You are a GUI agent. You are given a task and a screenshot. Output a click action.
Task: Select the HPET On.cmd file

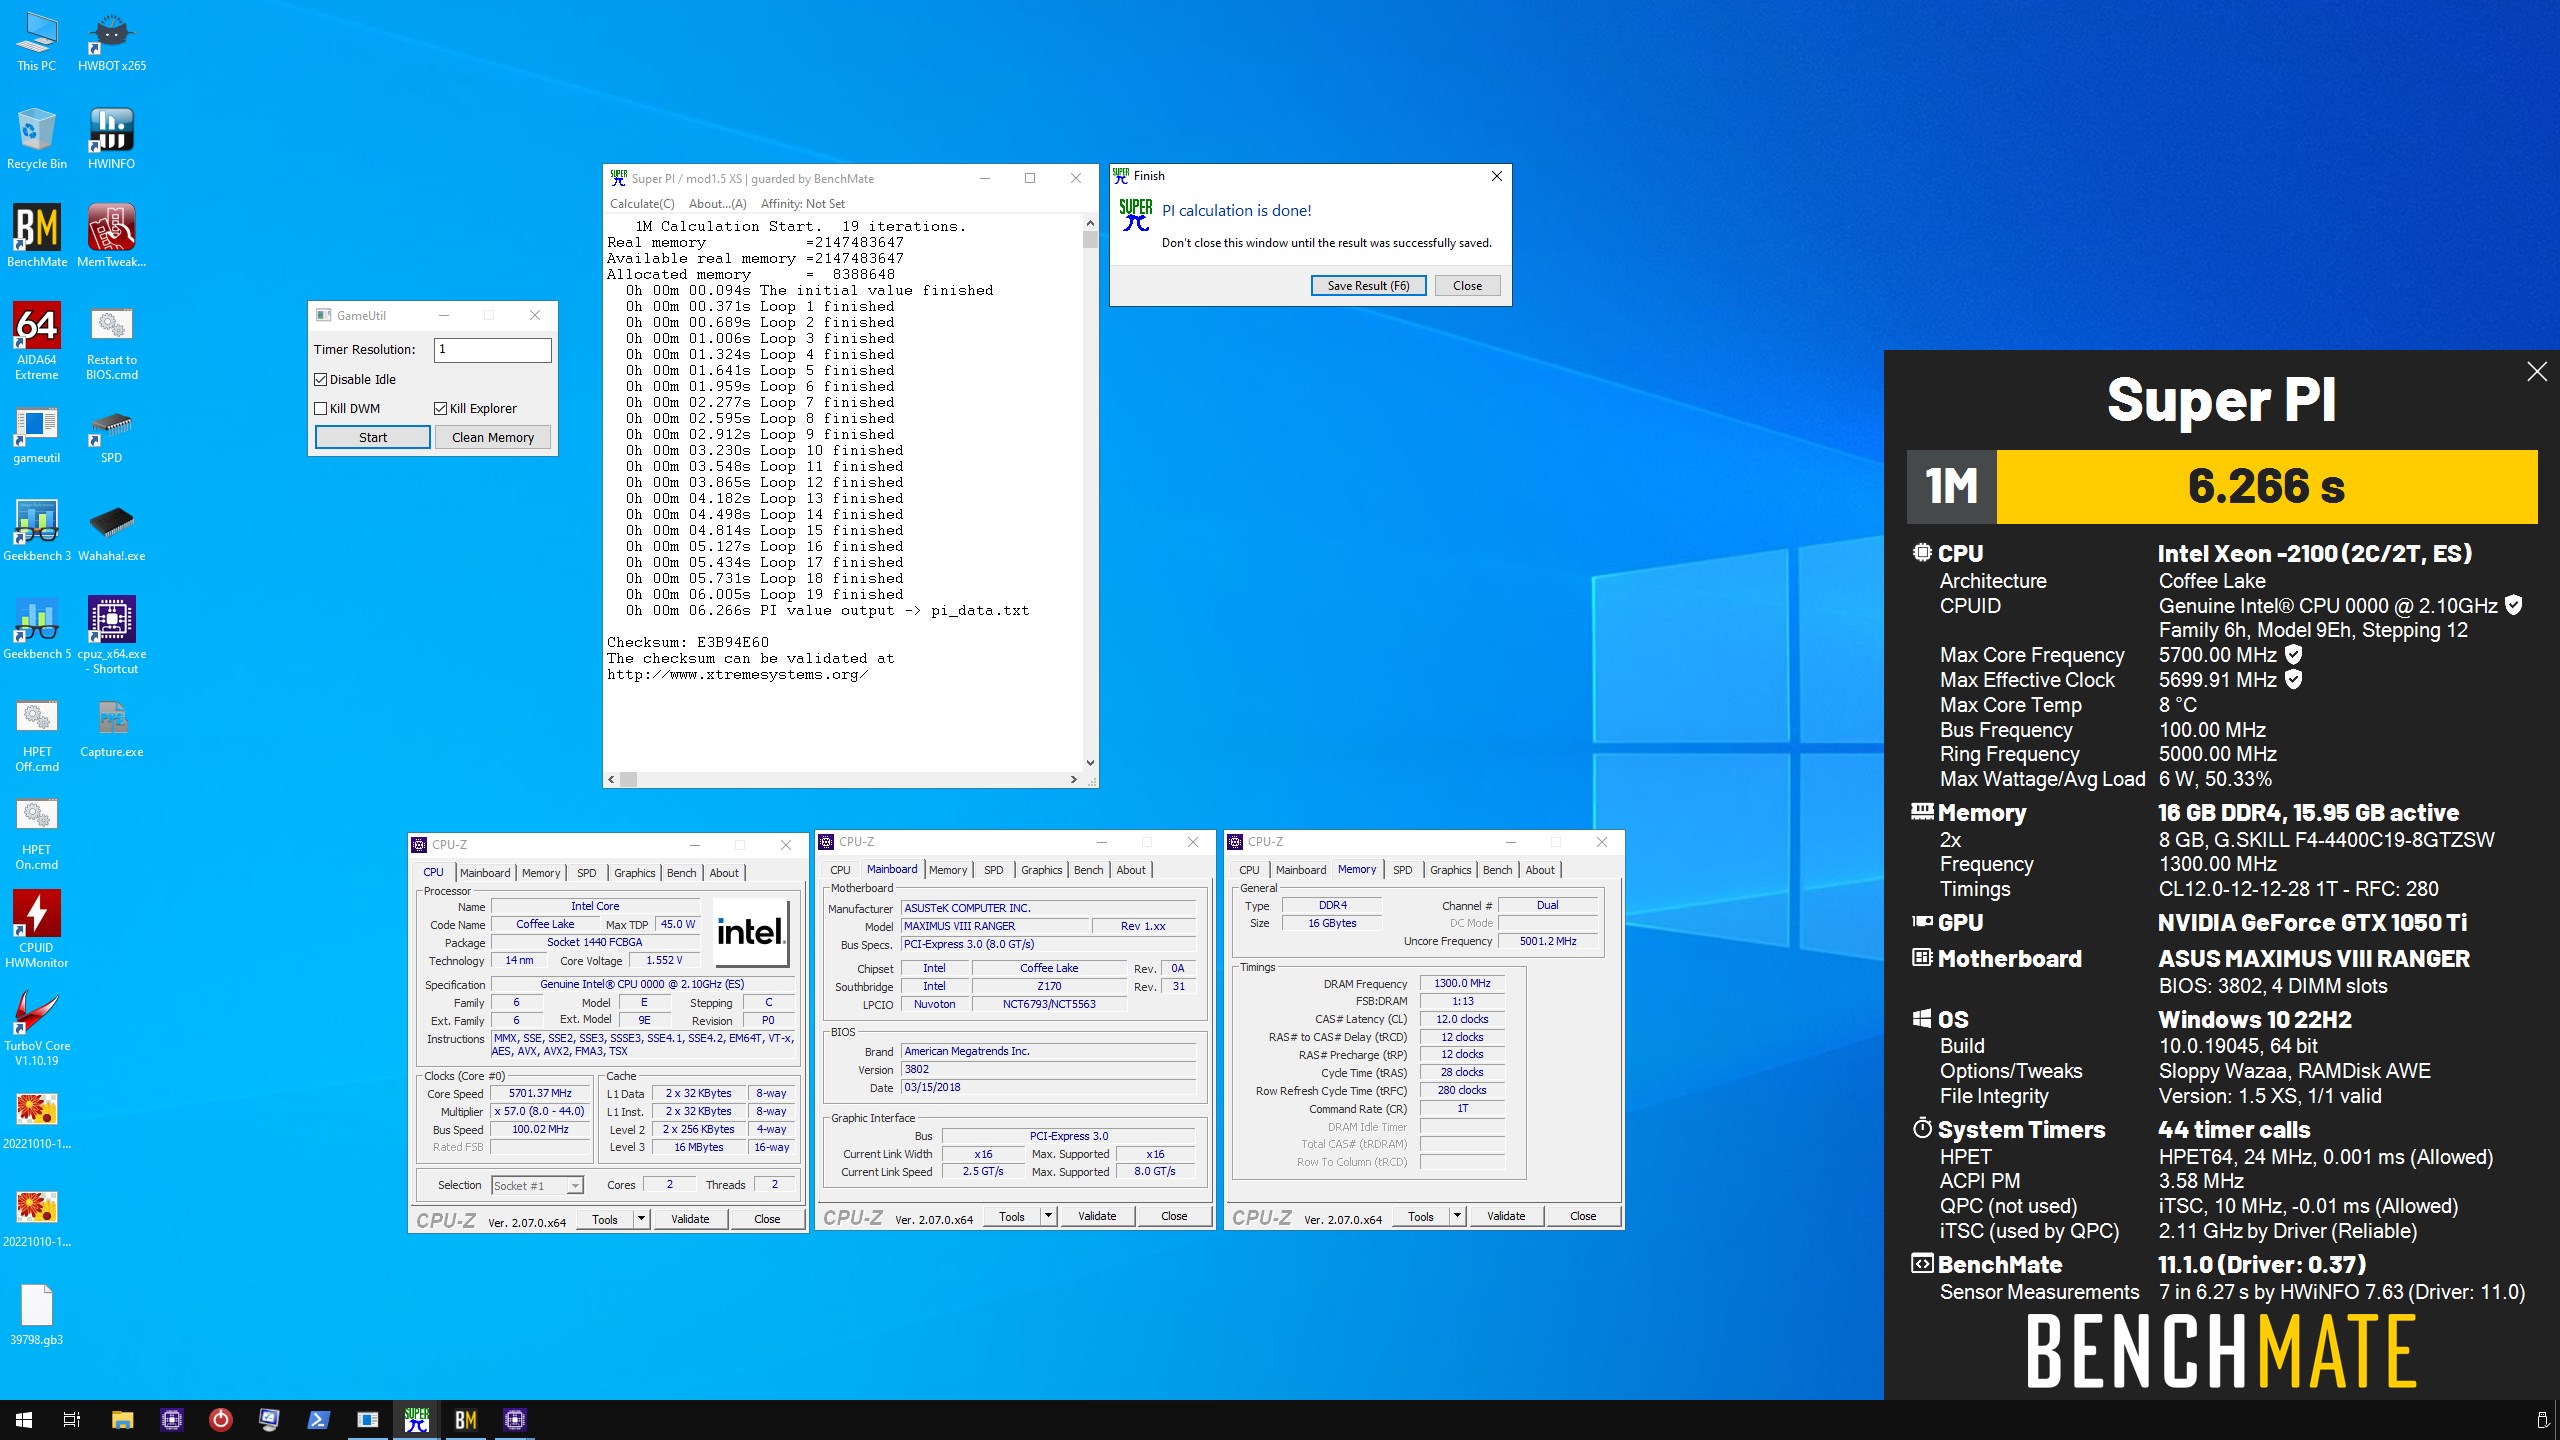pos(37,834)
